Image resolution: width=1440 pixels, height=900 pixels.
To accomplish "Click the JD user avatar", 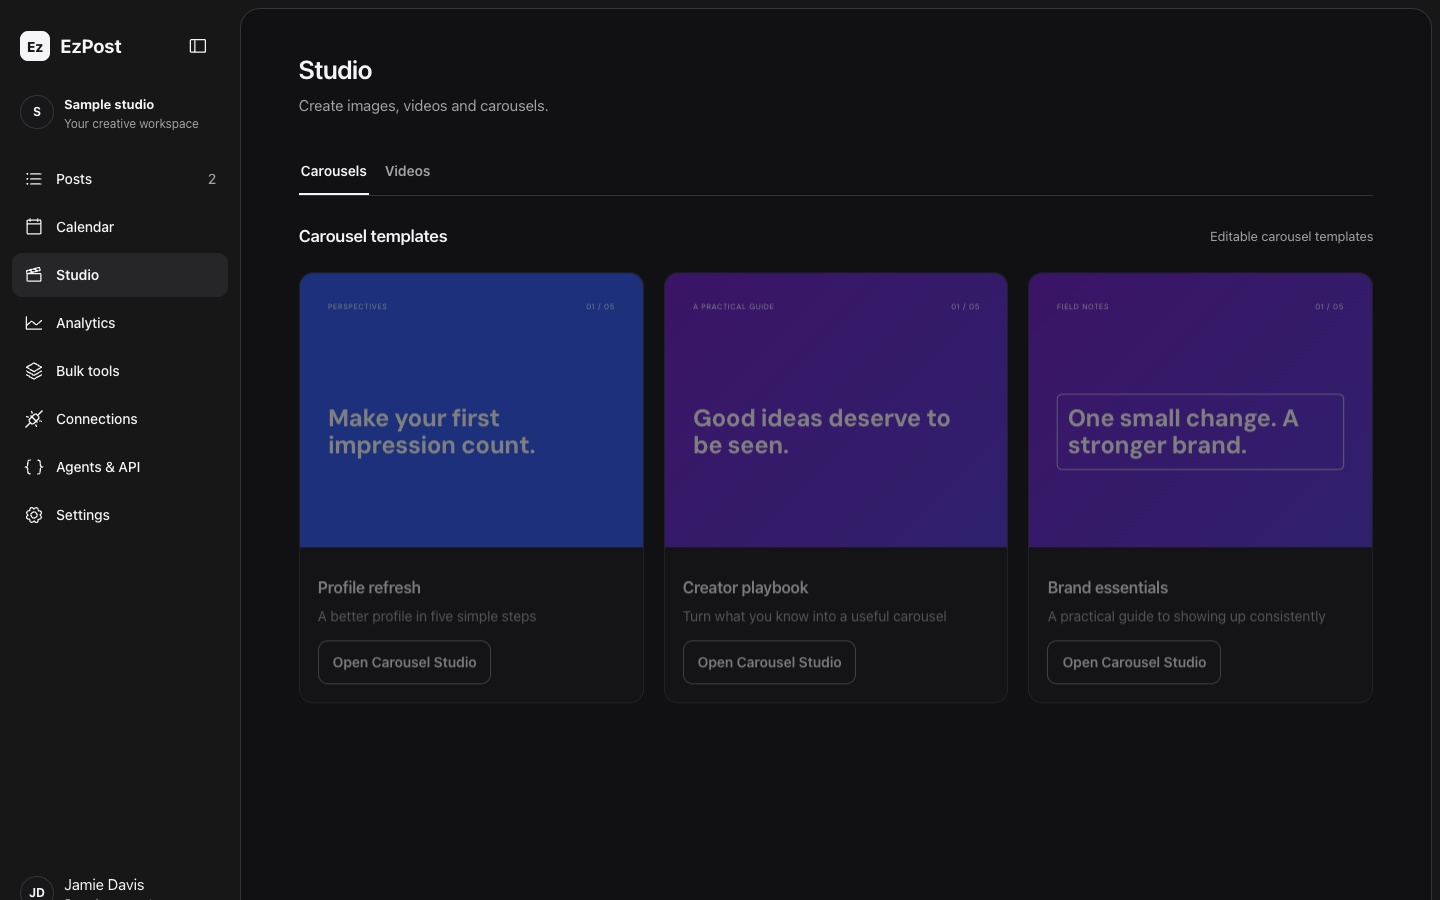I will [37, 888].
